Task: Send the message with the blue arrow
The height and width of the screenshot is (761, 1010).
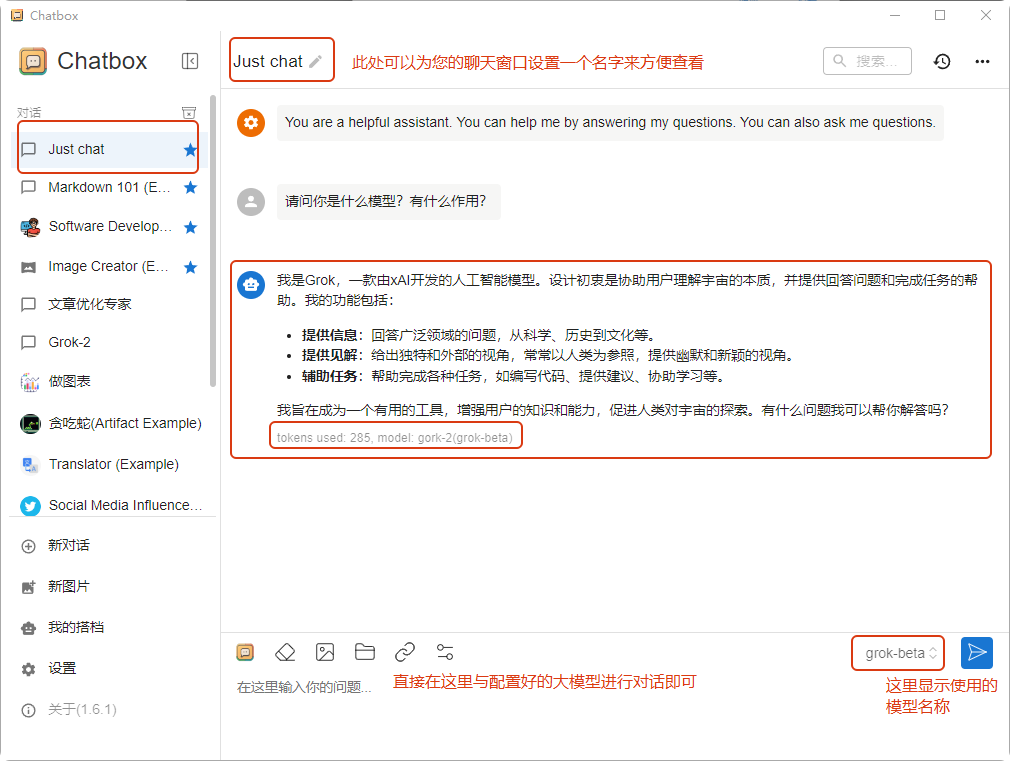Action: pos(977,653)
